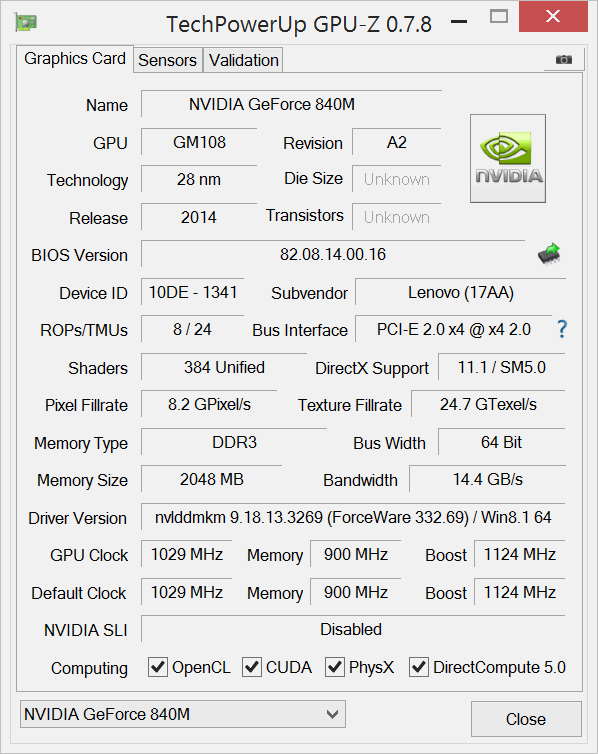The height and width of the screenshot is (754, 598).
Task: Click the GPU Clock row Boost 1124 MHz
Action: coord(520,554)
